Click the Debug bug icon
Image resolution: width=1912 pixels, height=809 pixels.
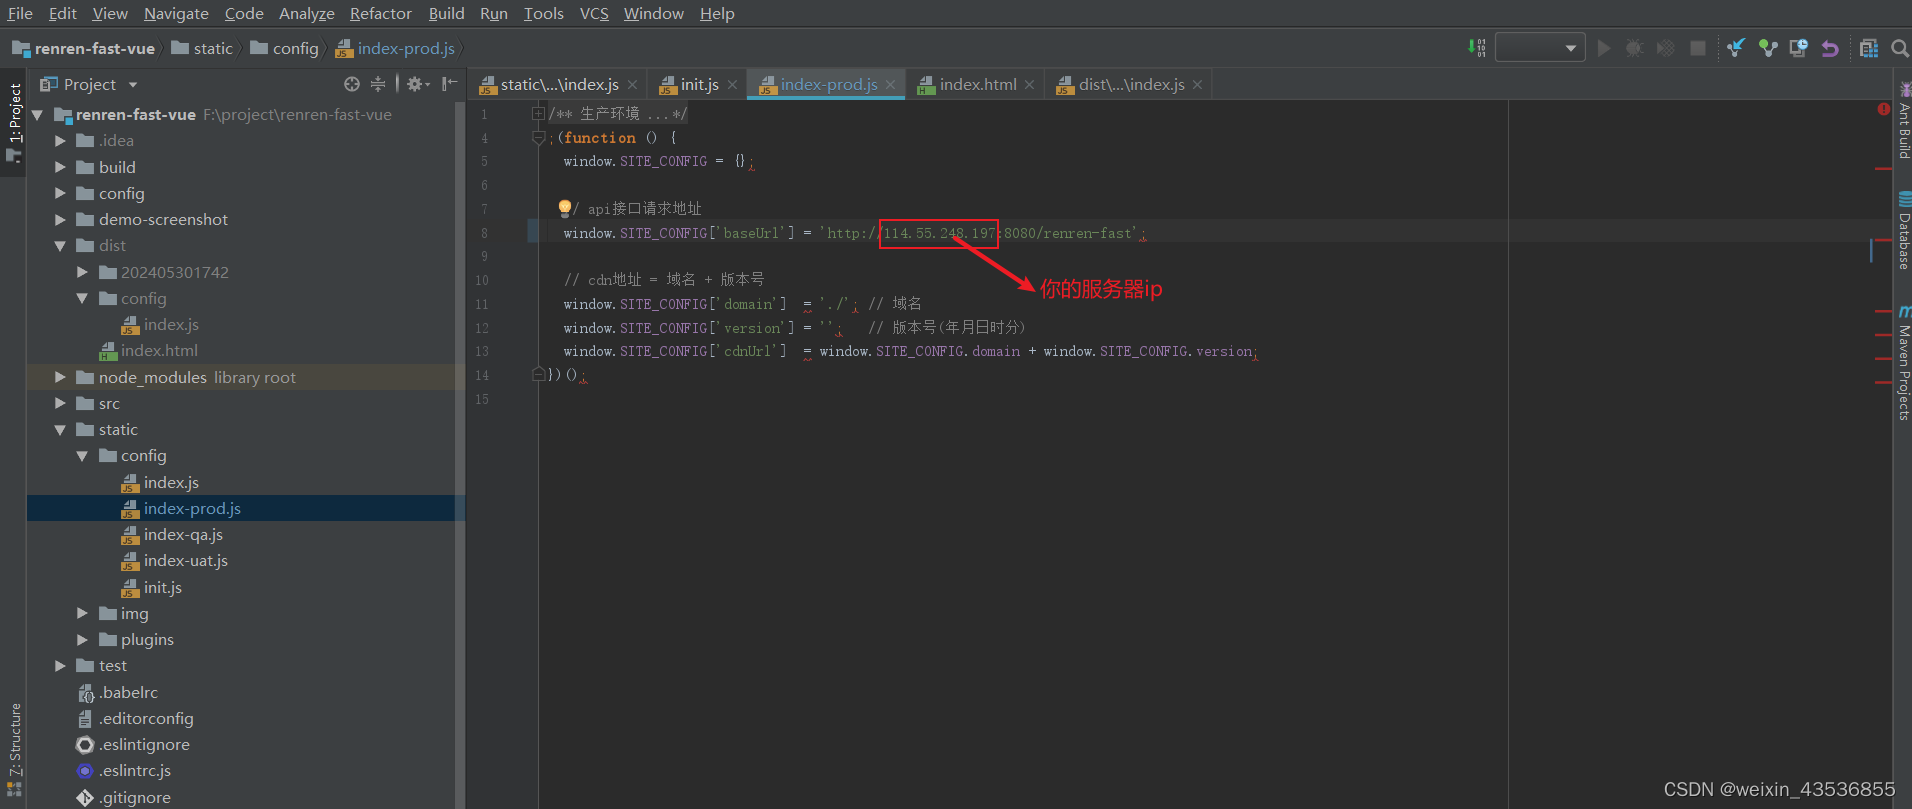1634,48
